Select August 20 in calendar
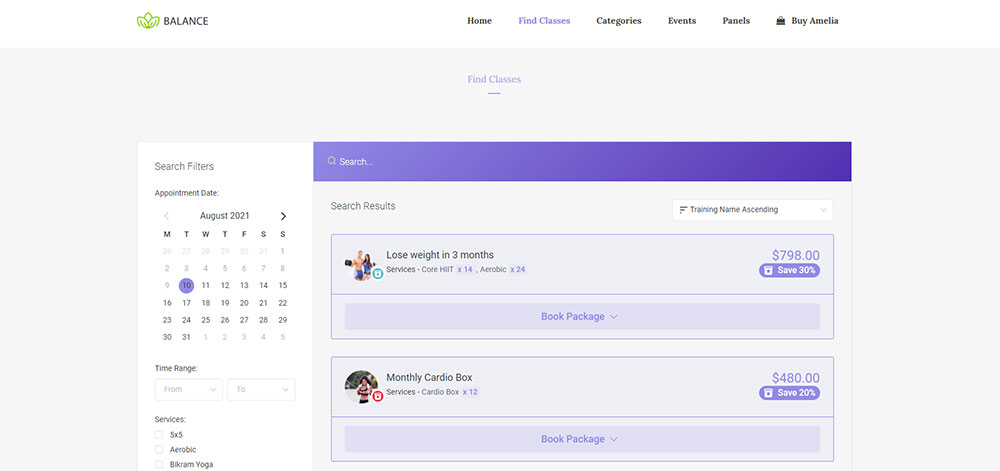The width and height of the screenshot is (1000, 471). (244, 303)
